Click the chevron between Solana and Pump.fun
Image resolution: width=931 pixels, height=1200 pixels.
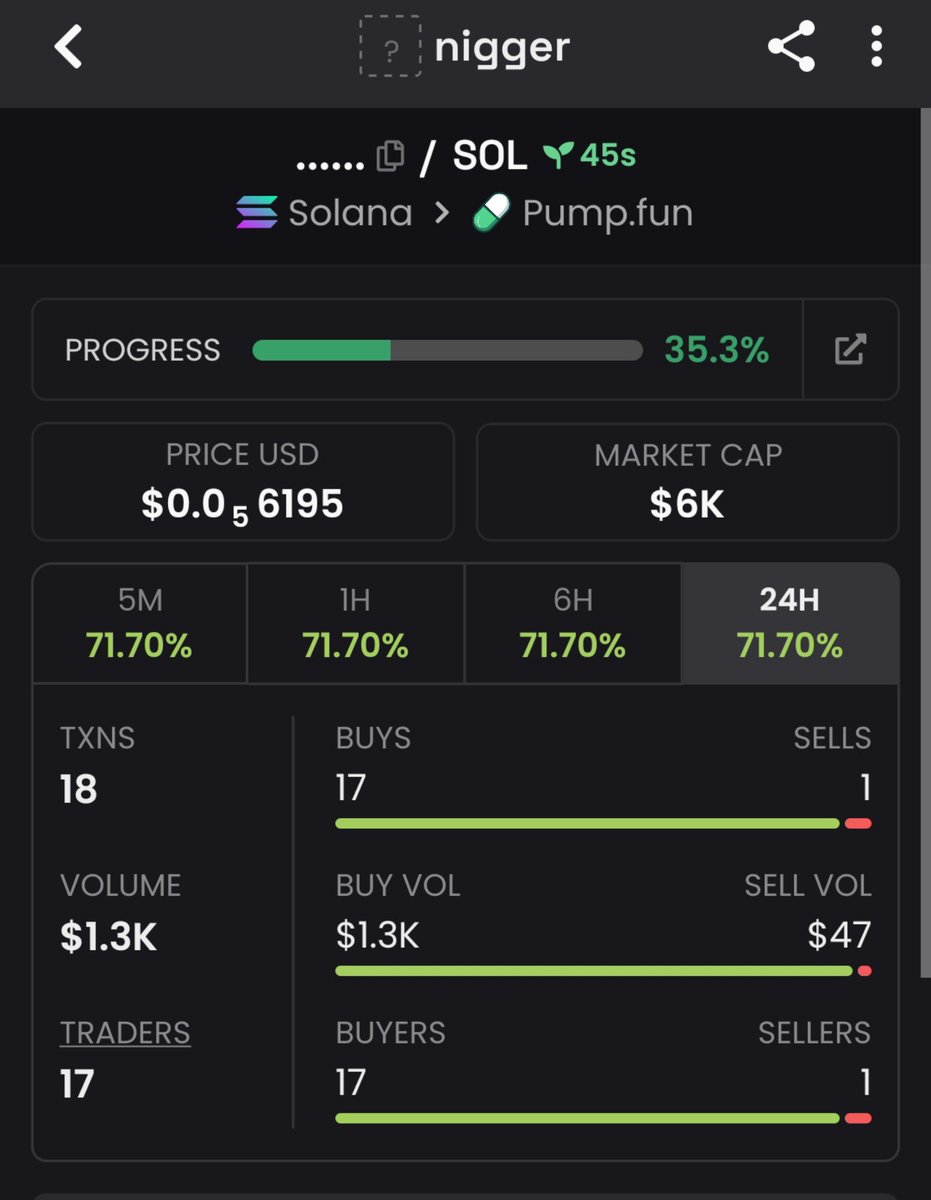click(441, 213)
